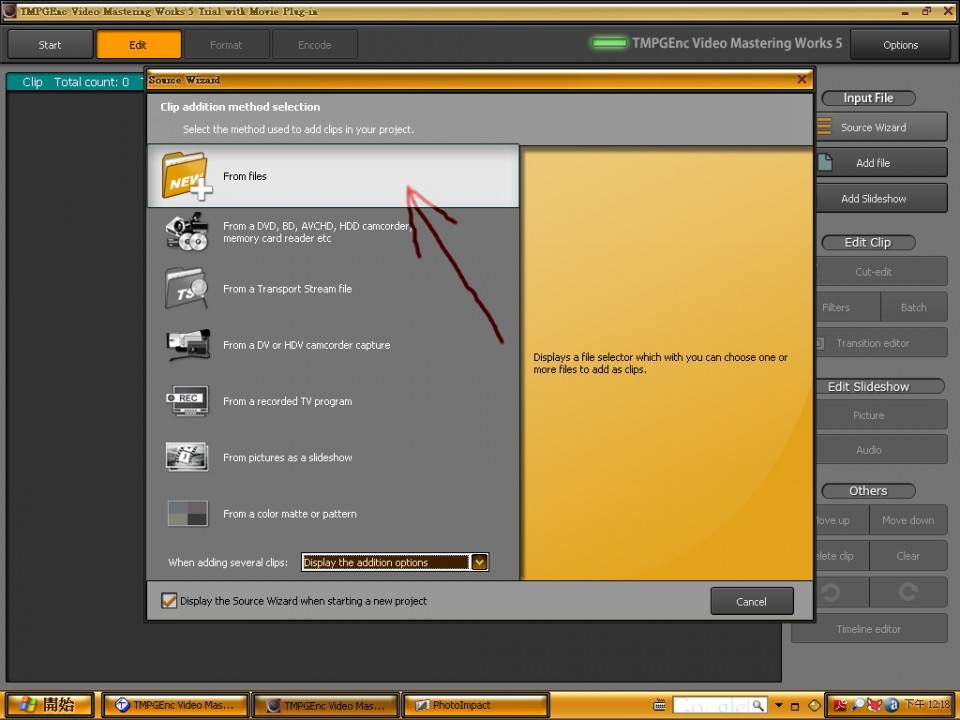Toggle Display the Source Wizard on new project checkbox
The height and width of the screenshot is (720, 960).
coord(169,601)
